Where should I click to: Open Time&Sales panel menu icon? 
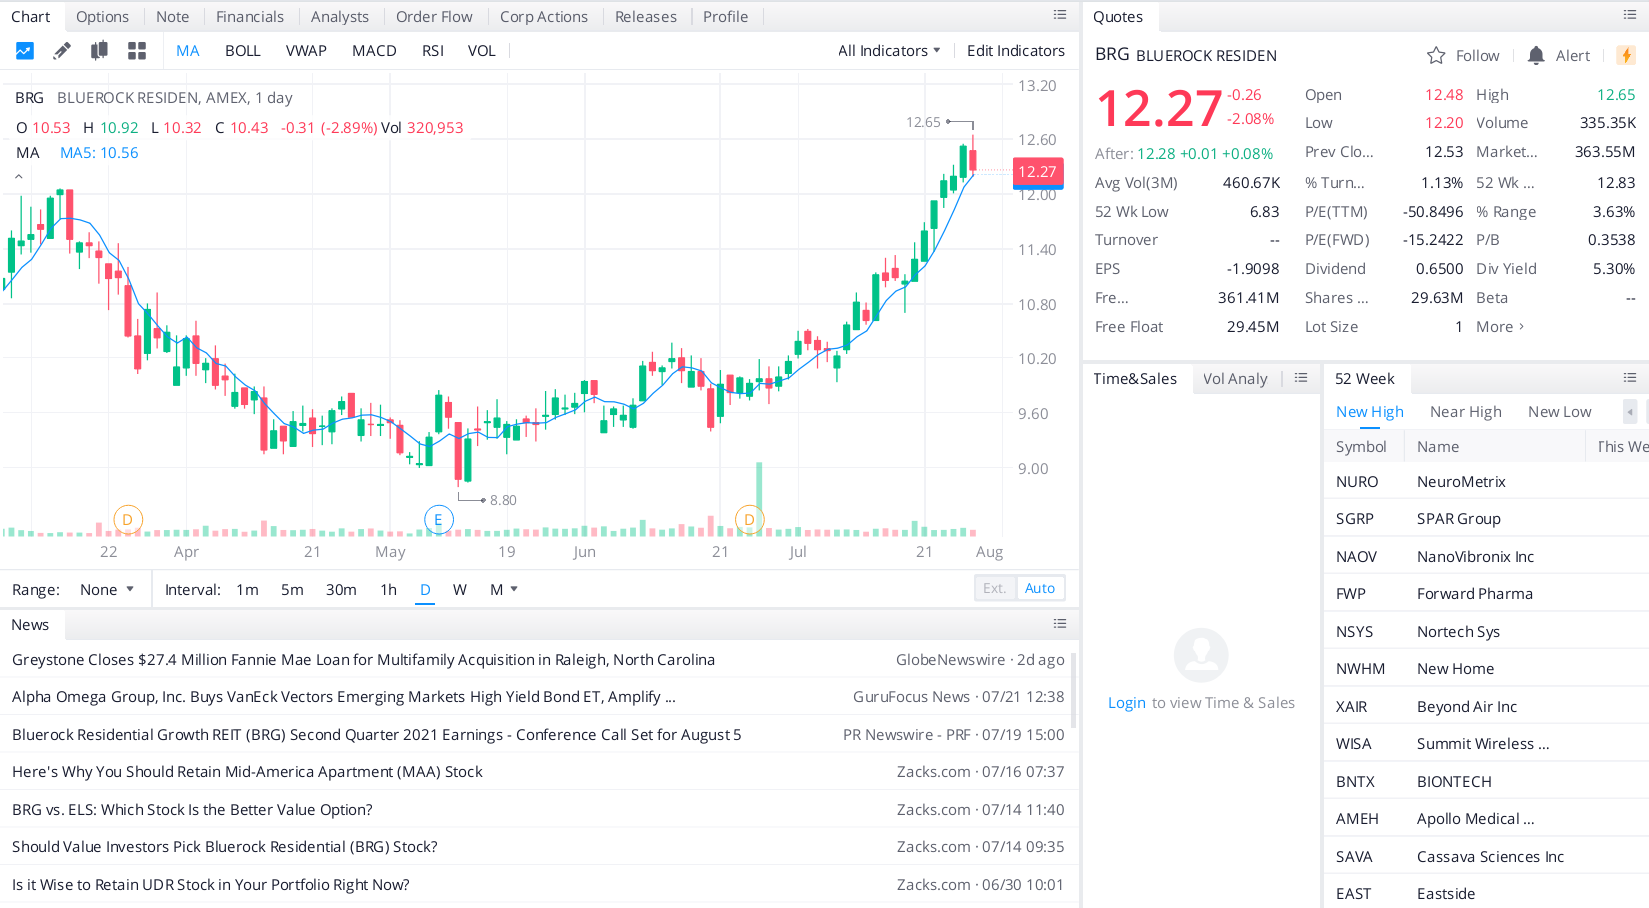[x=1301, y=378]
